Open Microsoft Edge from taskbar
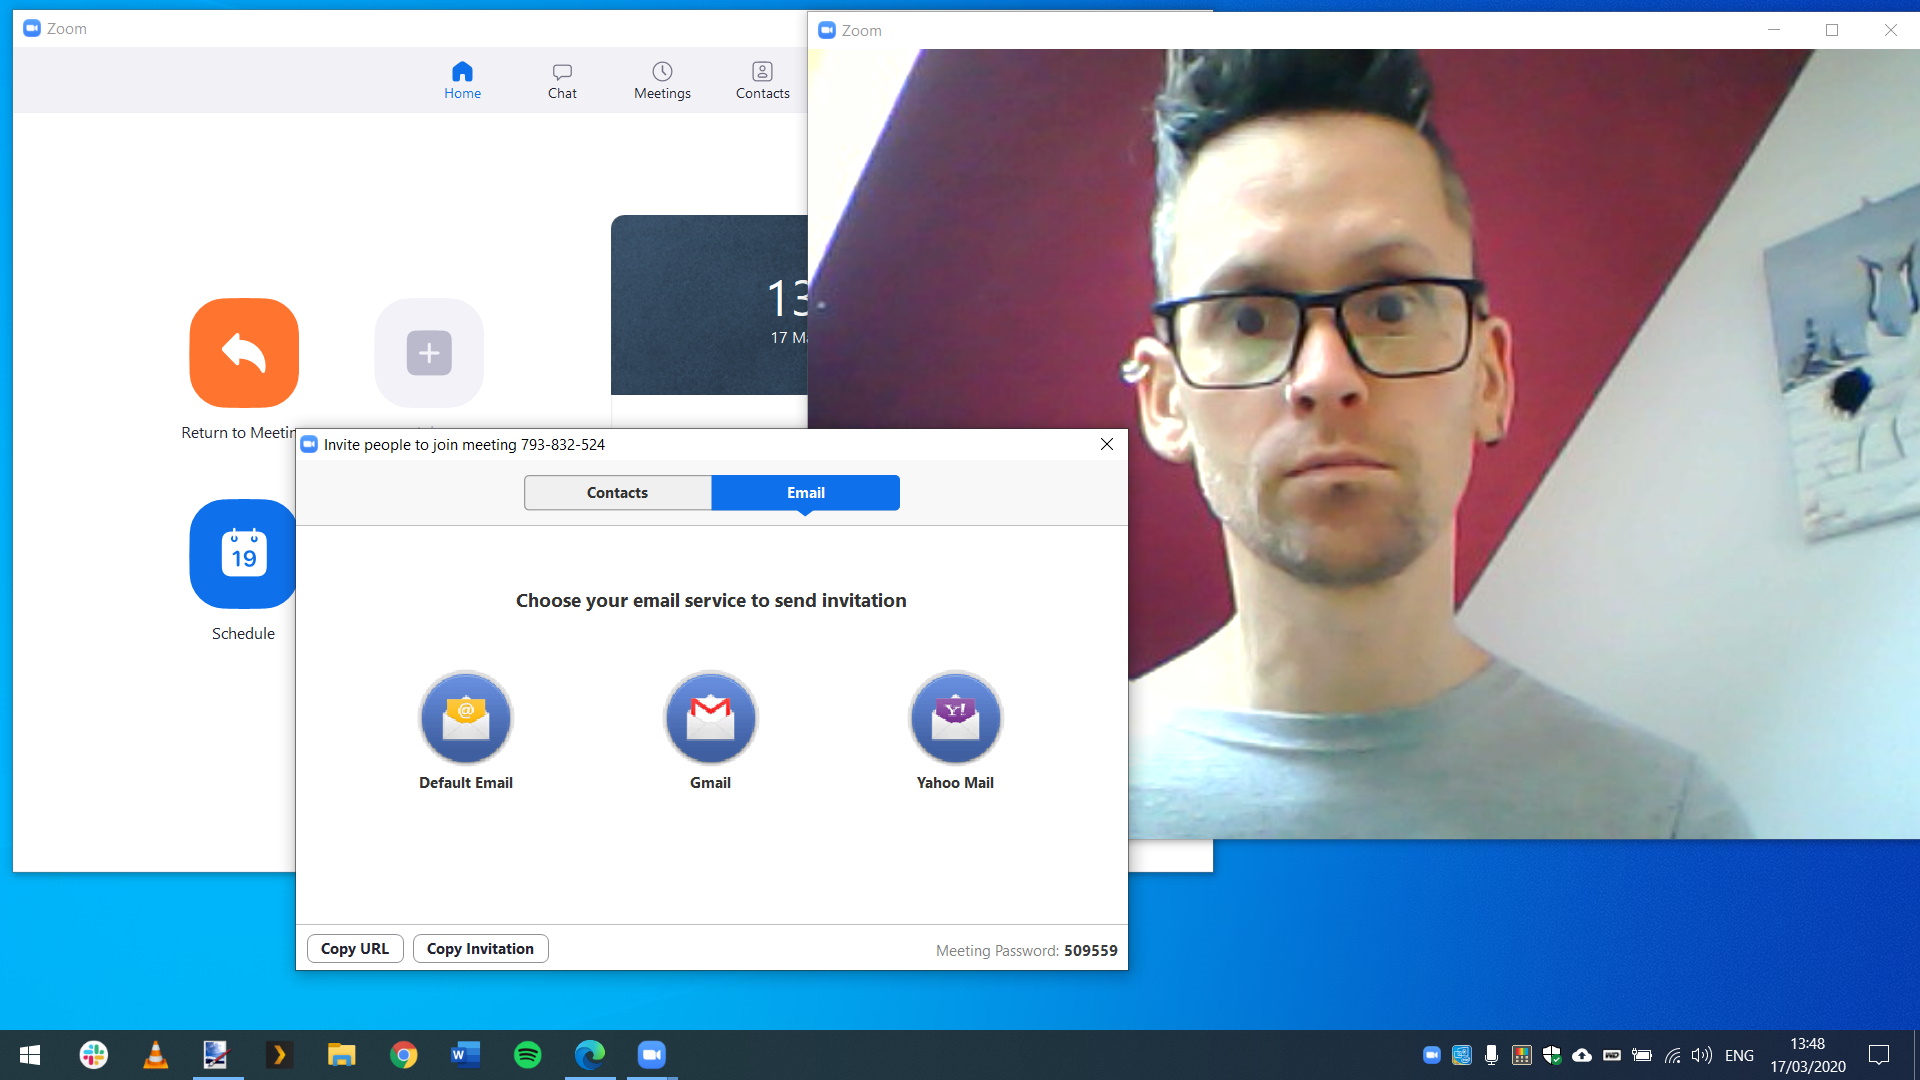The height and width of the screenshot is (1080, 1920). tap(590, 1055)
